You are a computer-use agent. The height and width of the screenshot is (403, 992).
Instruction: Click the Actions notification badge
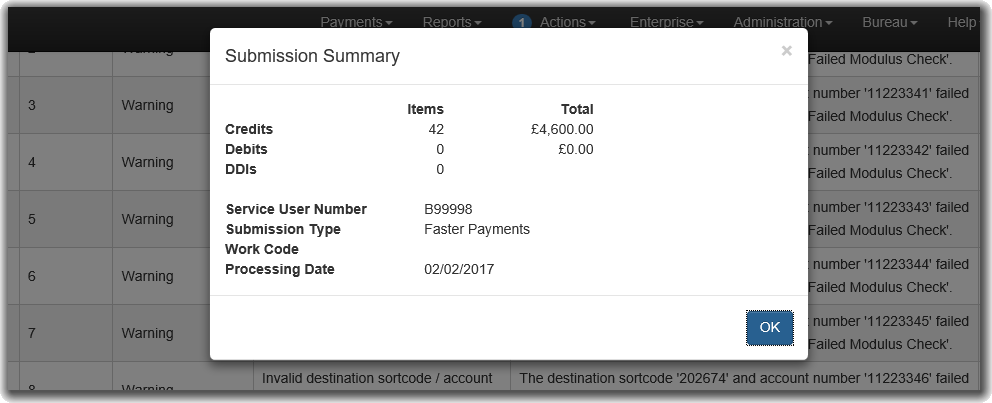(522, 23)
